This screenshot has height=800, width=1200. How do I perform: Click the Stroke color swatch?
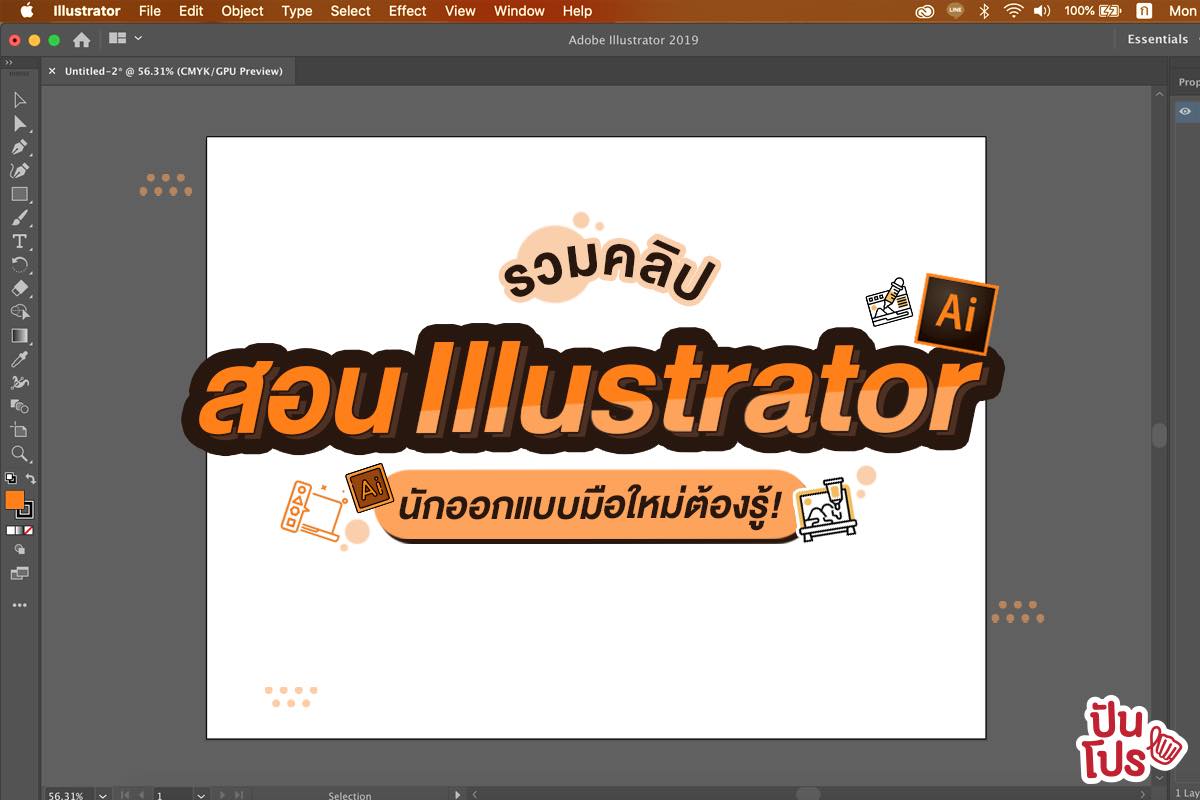[x=25, y=510]
